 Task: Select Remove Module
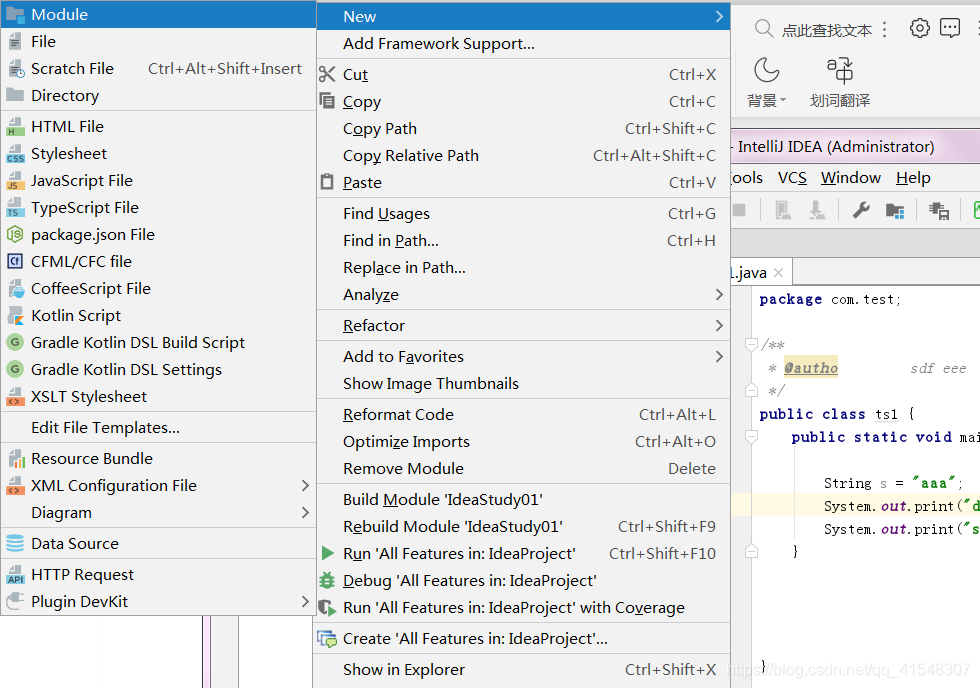(523, 469)
